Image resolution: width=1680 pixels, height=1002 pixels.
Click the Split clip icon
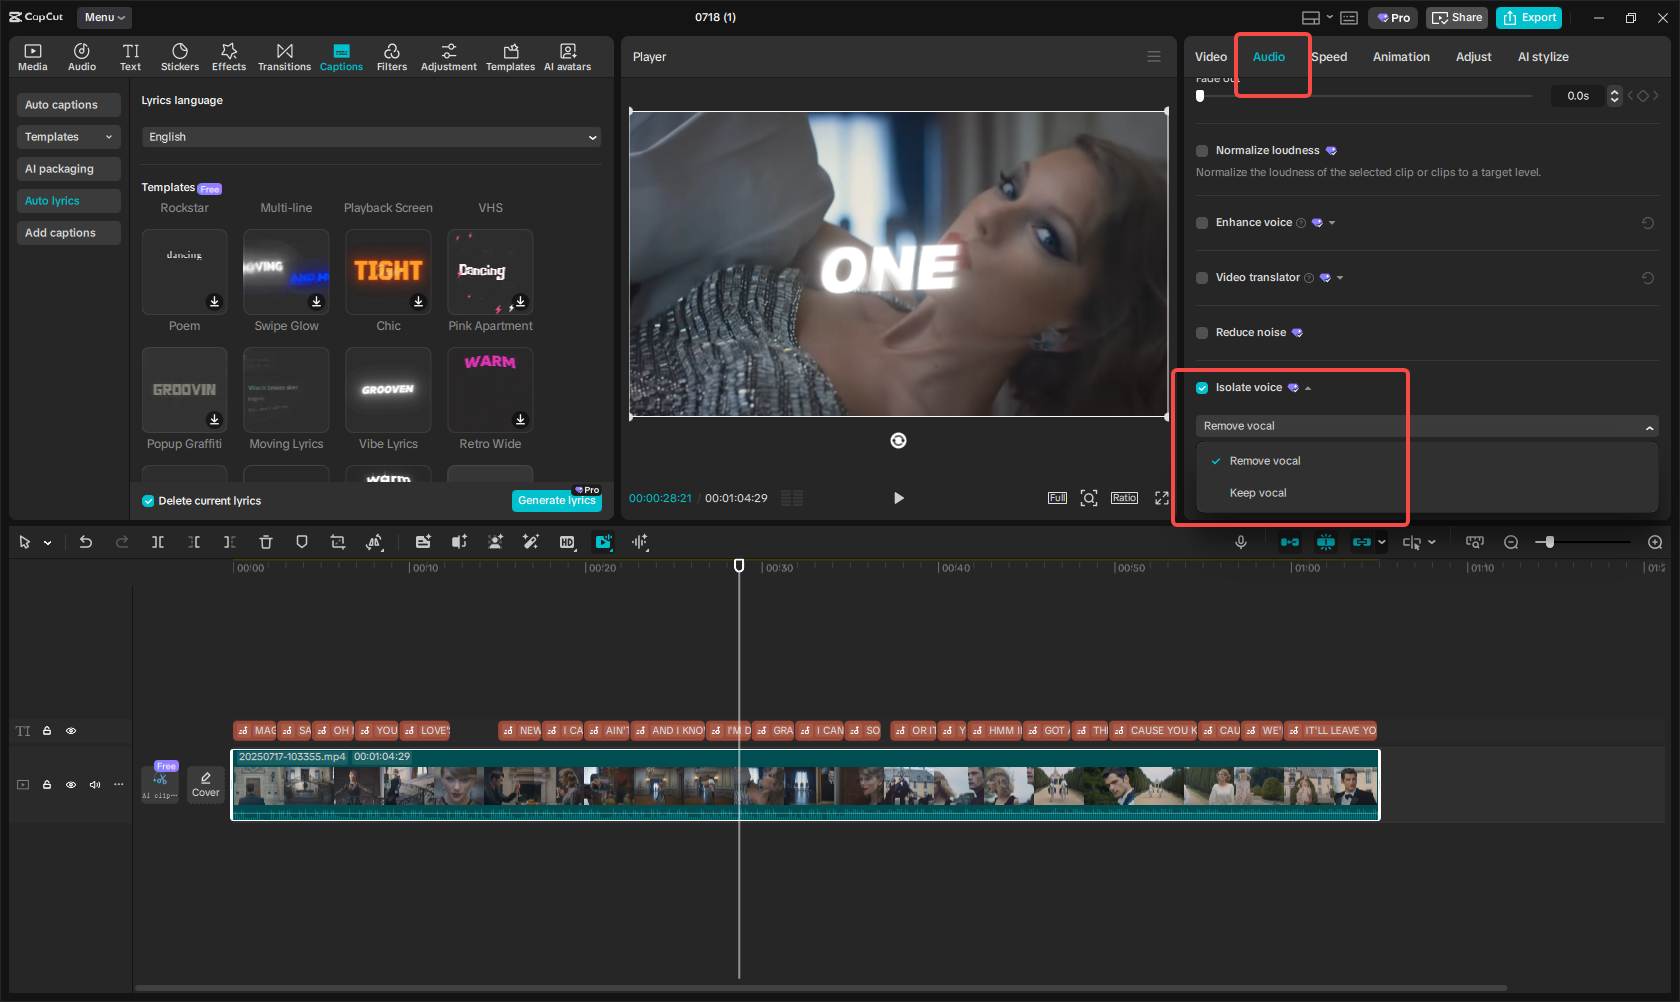(x=158, y=542)
